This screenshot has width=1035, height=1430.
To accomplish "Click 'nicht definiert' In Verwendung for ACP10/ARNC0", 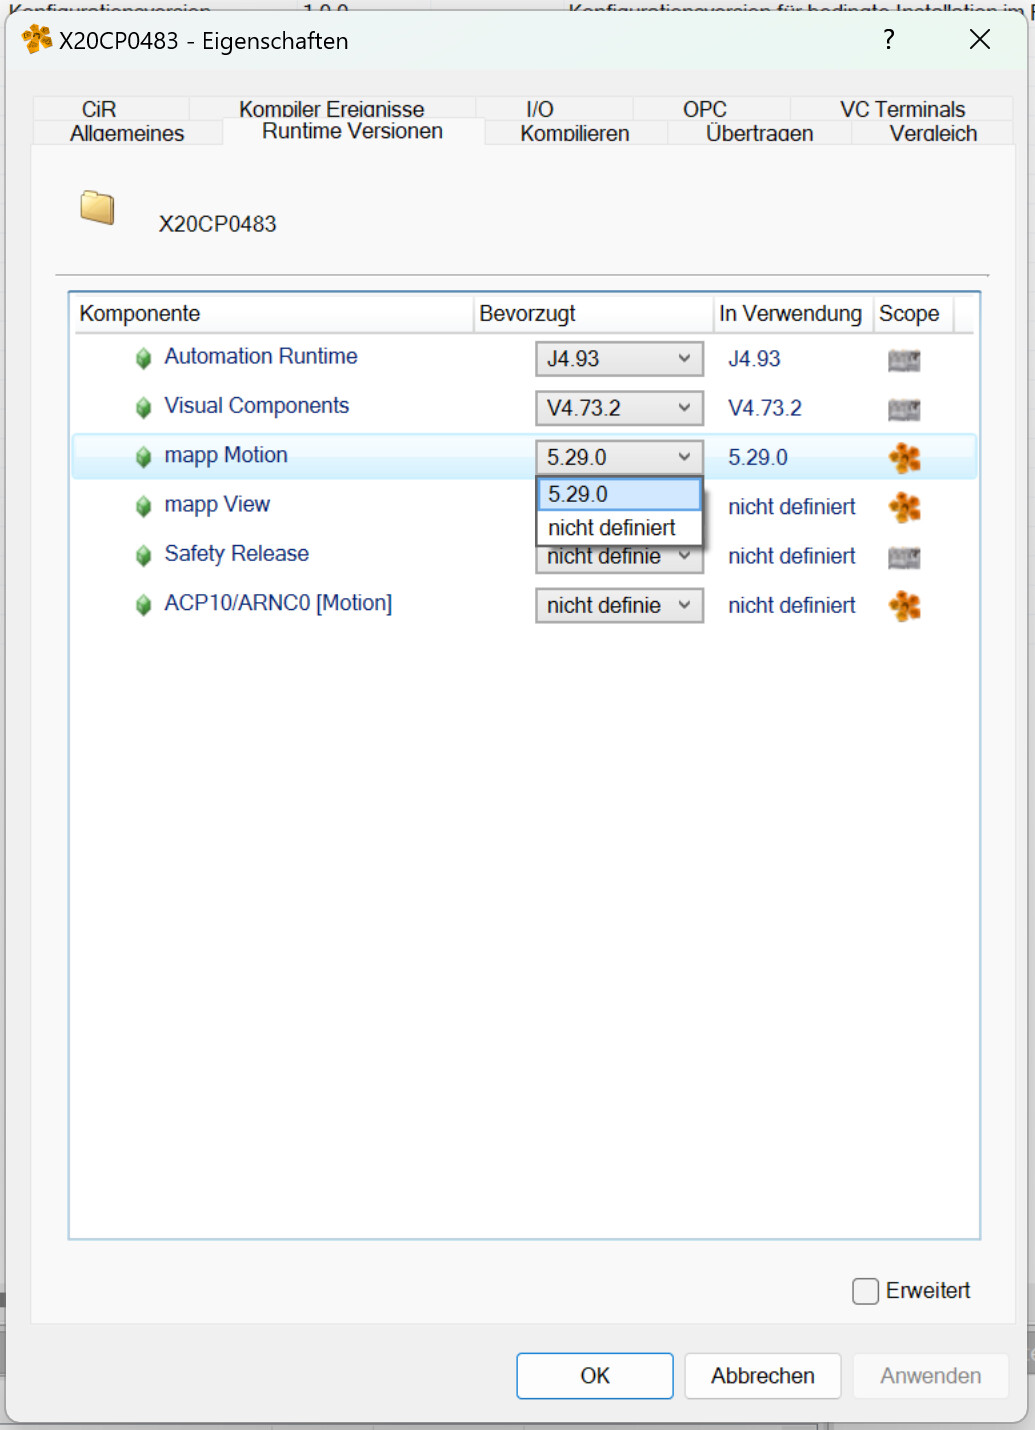I will [792, 605].
